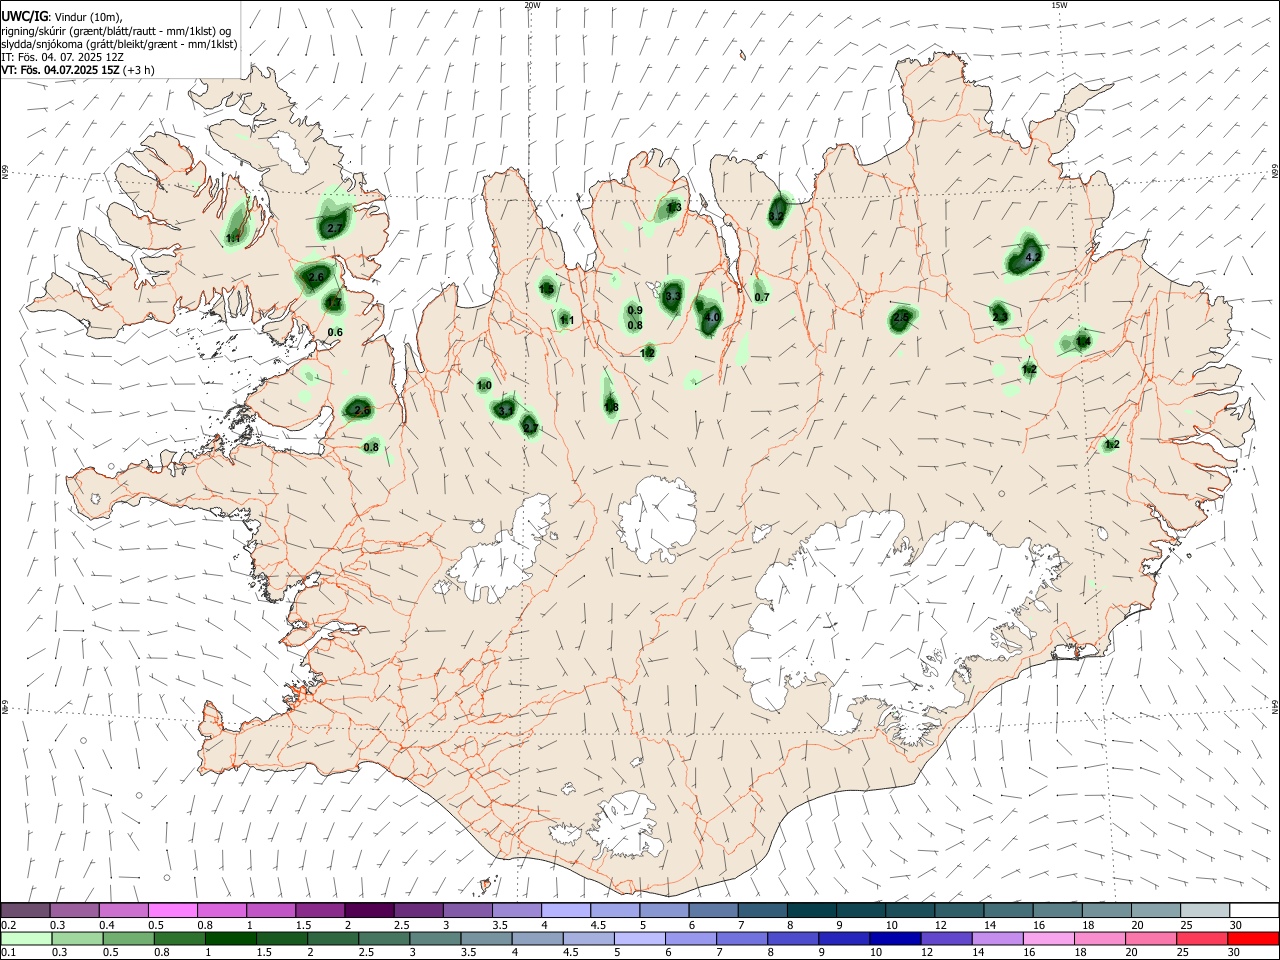The height and width of the screenshot is (960, 1280).
Task: Select the 1.7 precipitation value label
Action: tap(334, 303)
